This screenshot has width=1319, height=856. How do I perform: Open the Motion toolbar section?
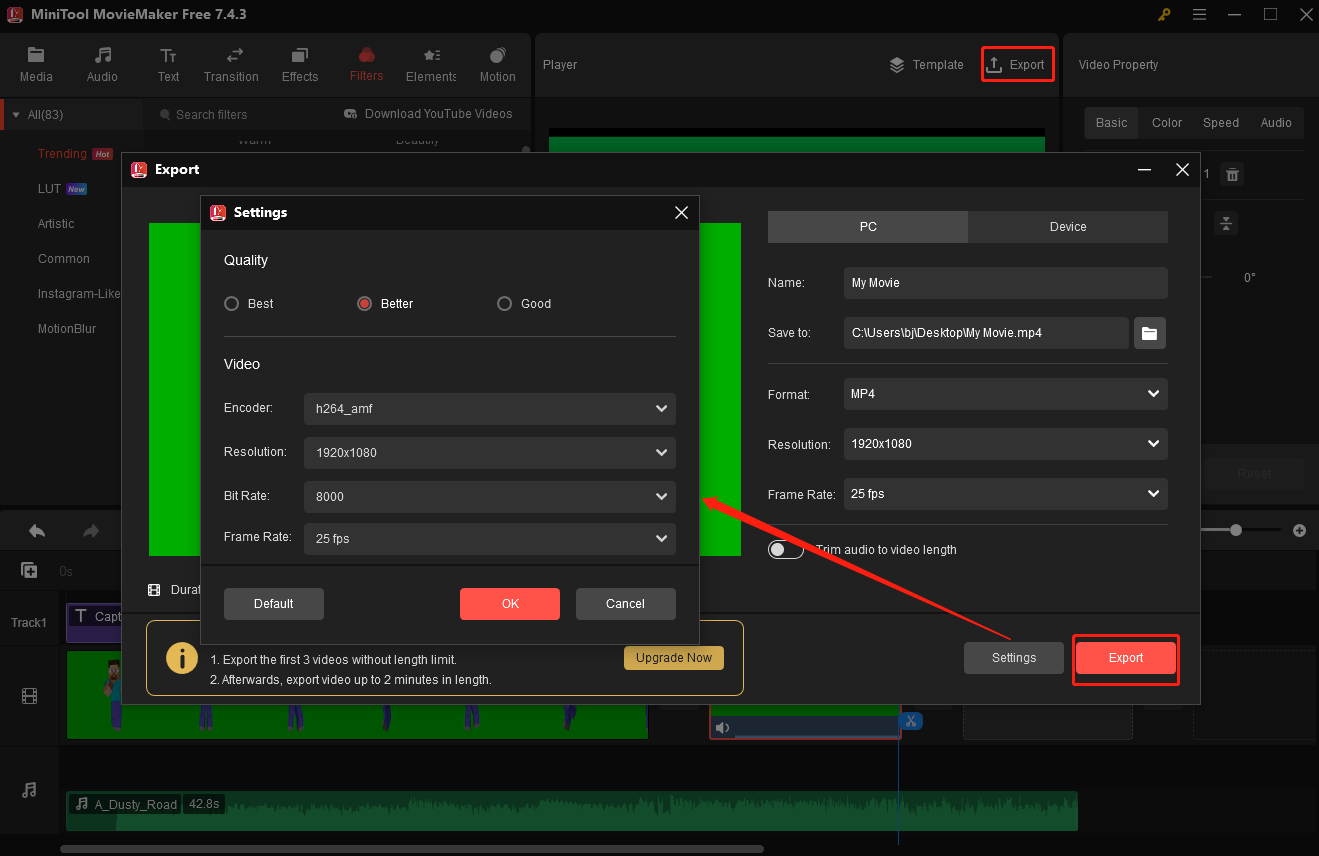point(497,65)
